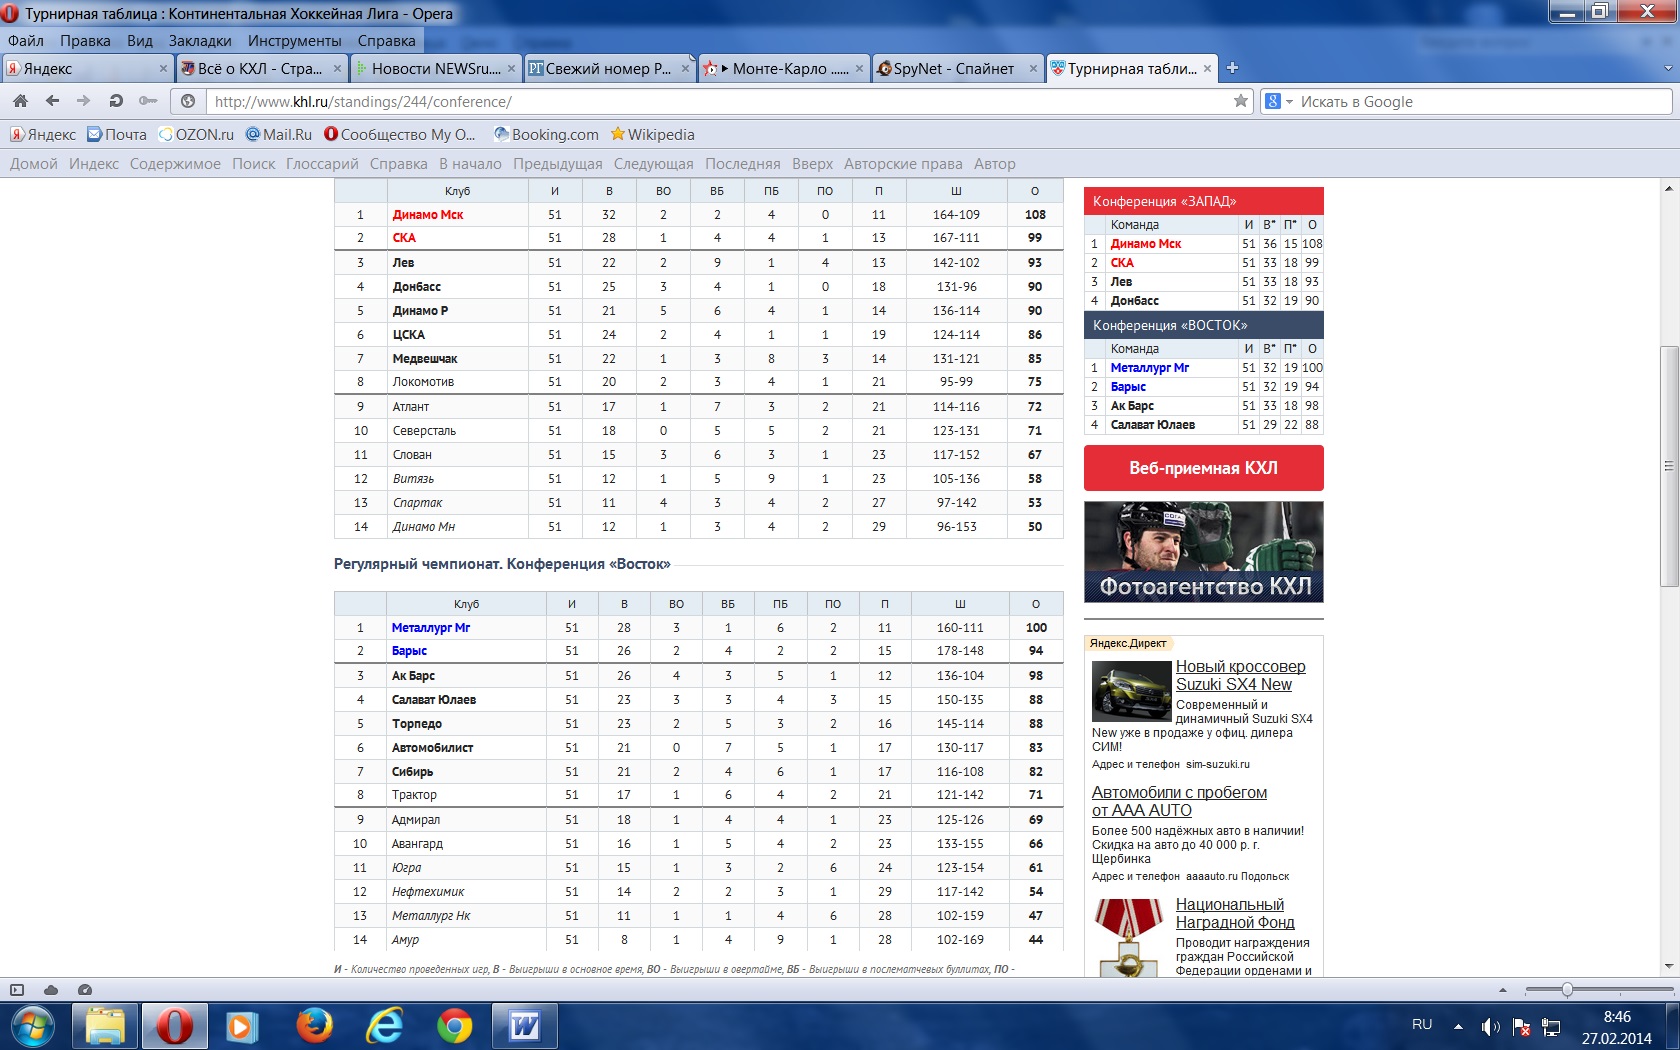This screenshot has width=1680, height=1050.
Task: Show site info globe badge in address bar
Action: coord(188,101)
